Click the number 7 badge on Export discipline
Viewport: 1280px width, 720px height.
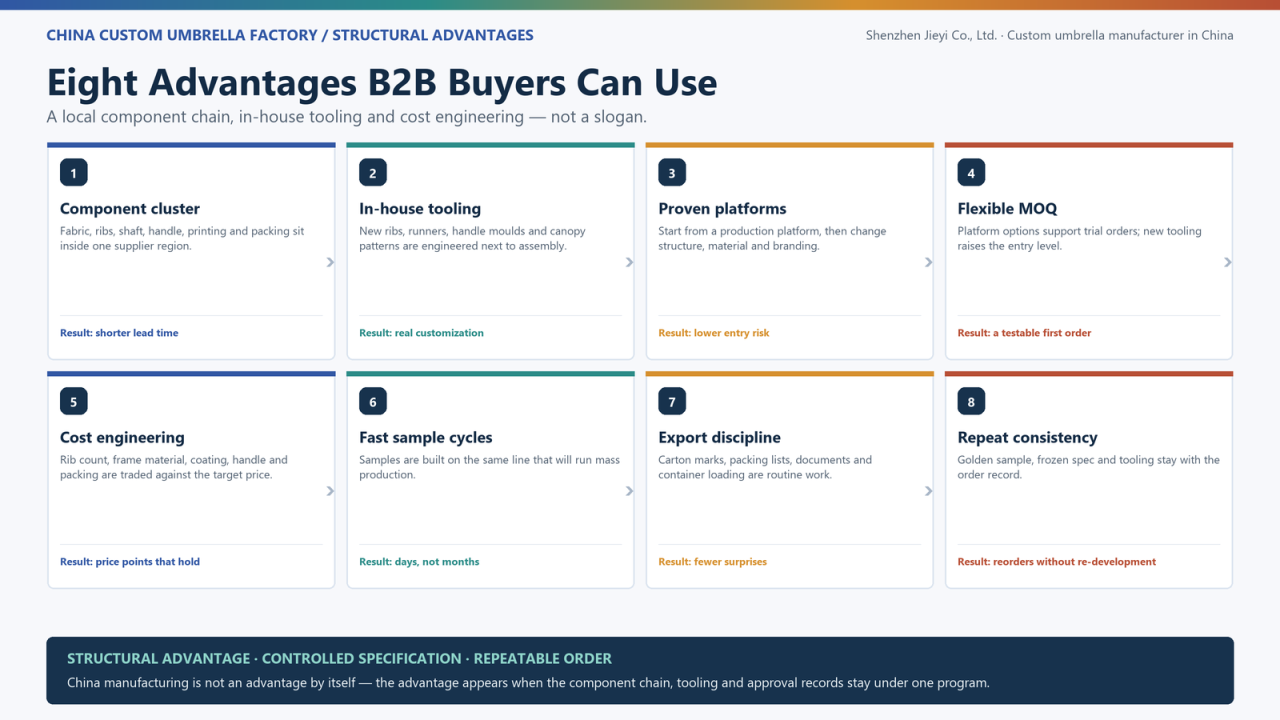tap(672, 401)
